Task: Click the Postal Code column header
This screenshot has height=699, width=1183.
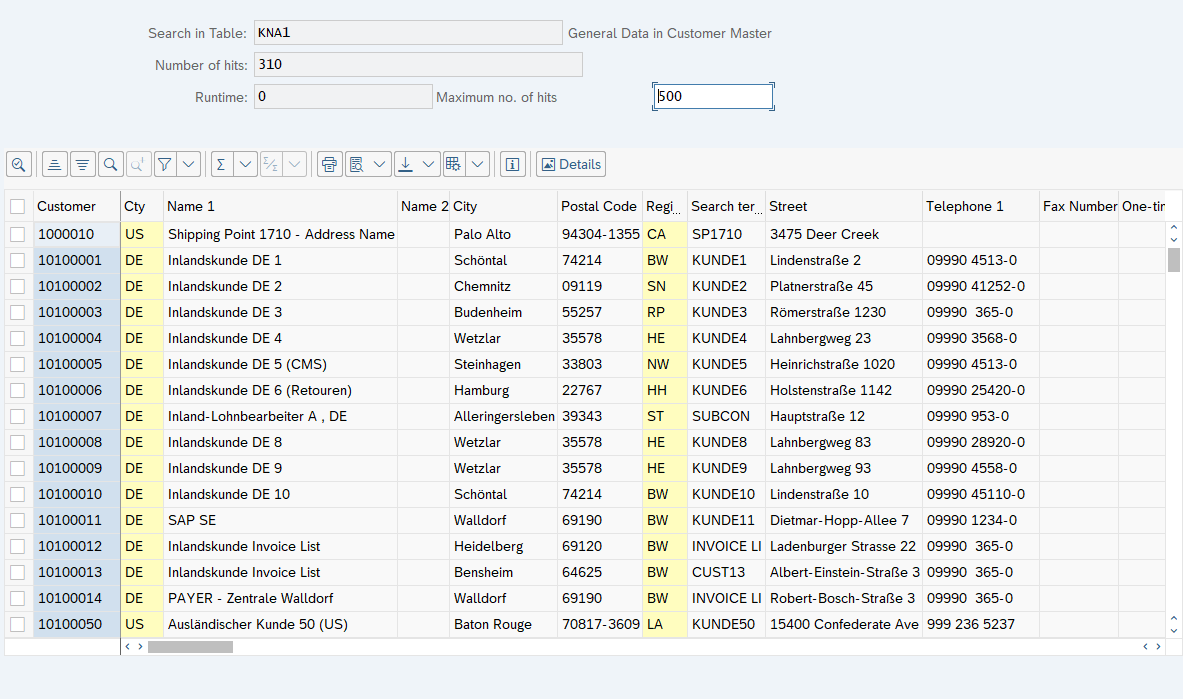Action: pyautogui.click(x=598, y=206)
